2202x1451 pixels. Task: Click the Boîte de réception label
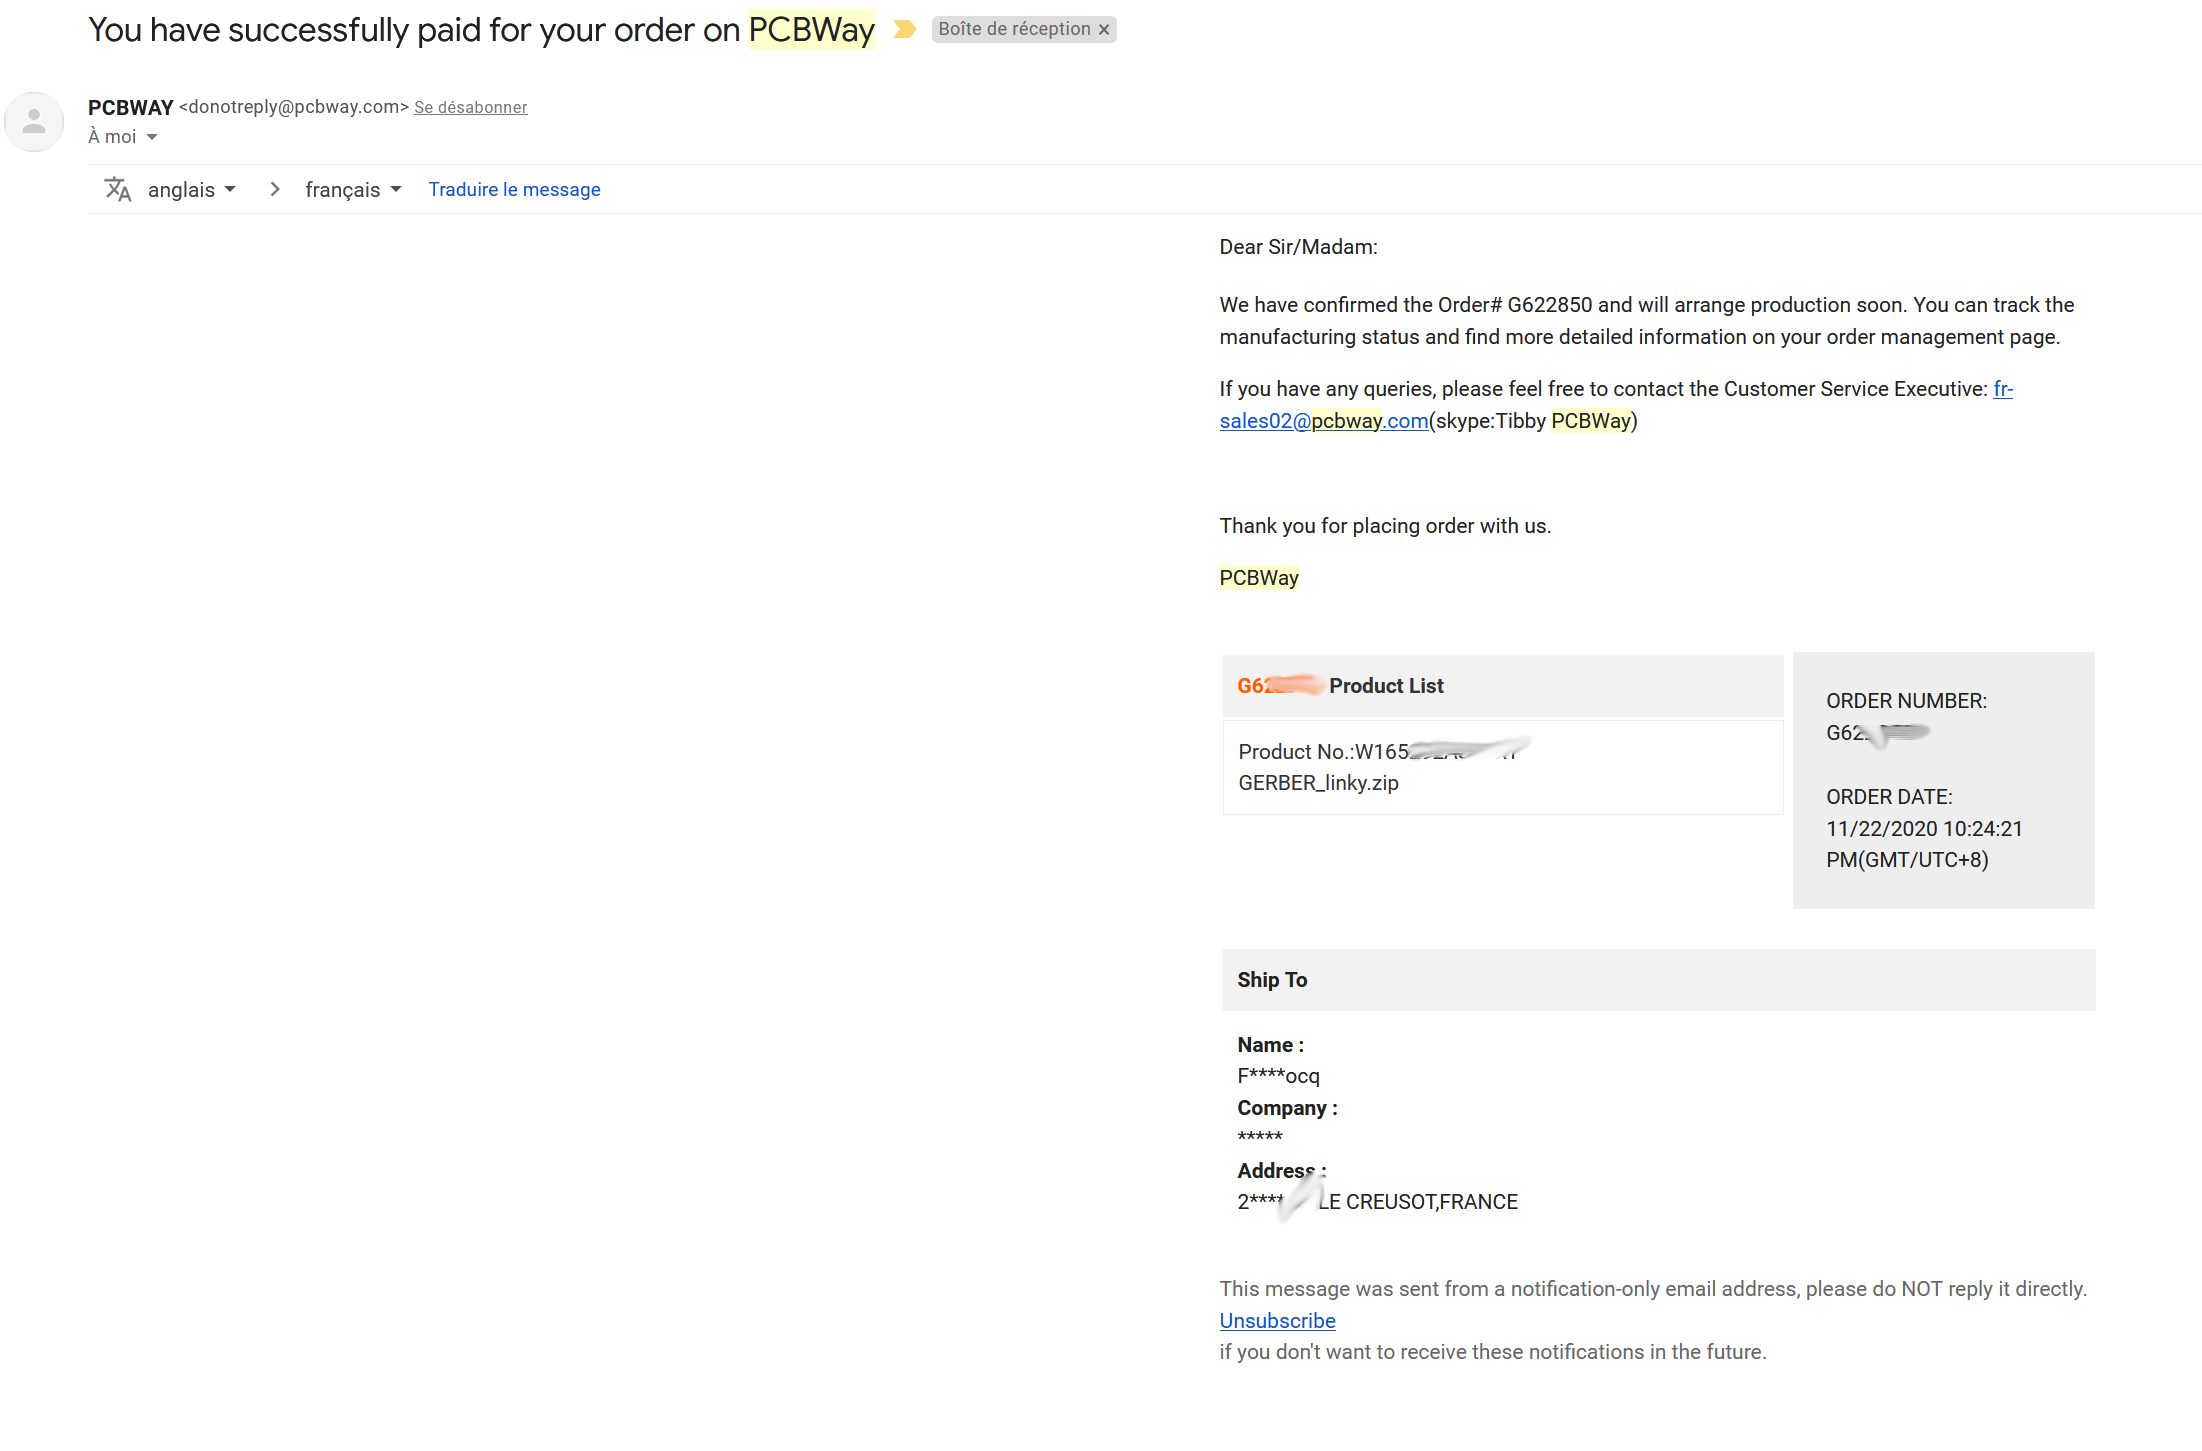(1014, 29)
